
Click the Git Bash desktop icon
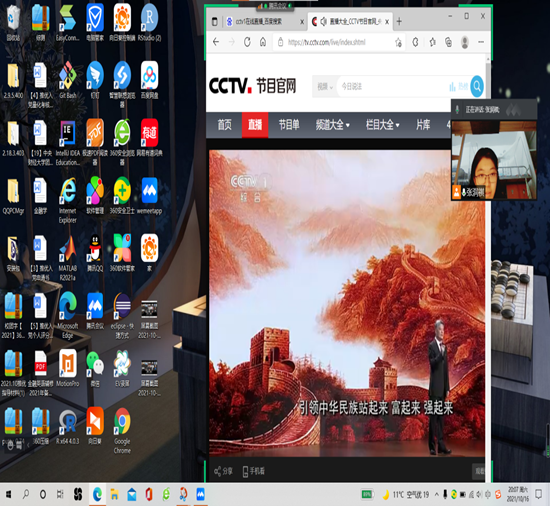(x=68, y=80)
